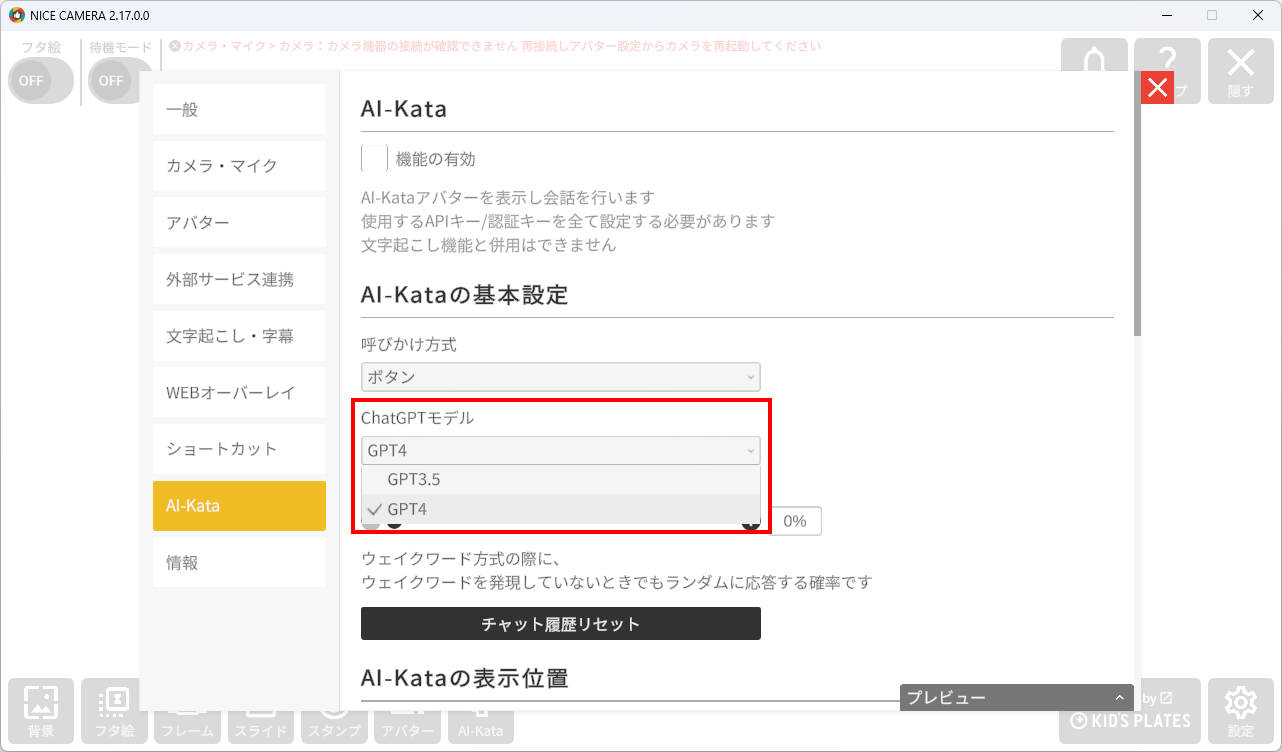Click the AI-Kataの表示位置 heading
This screenshot has width=1282, height=752.
[x=464, y=678]
